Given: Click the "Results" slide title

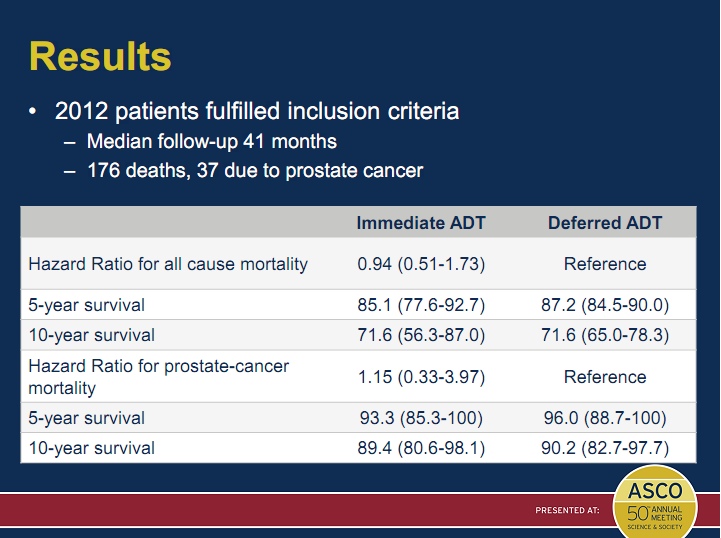Looking at the screenshot, I should click(100, 56).
